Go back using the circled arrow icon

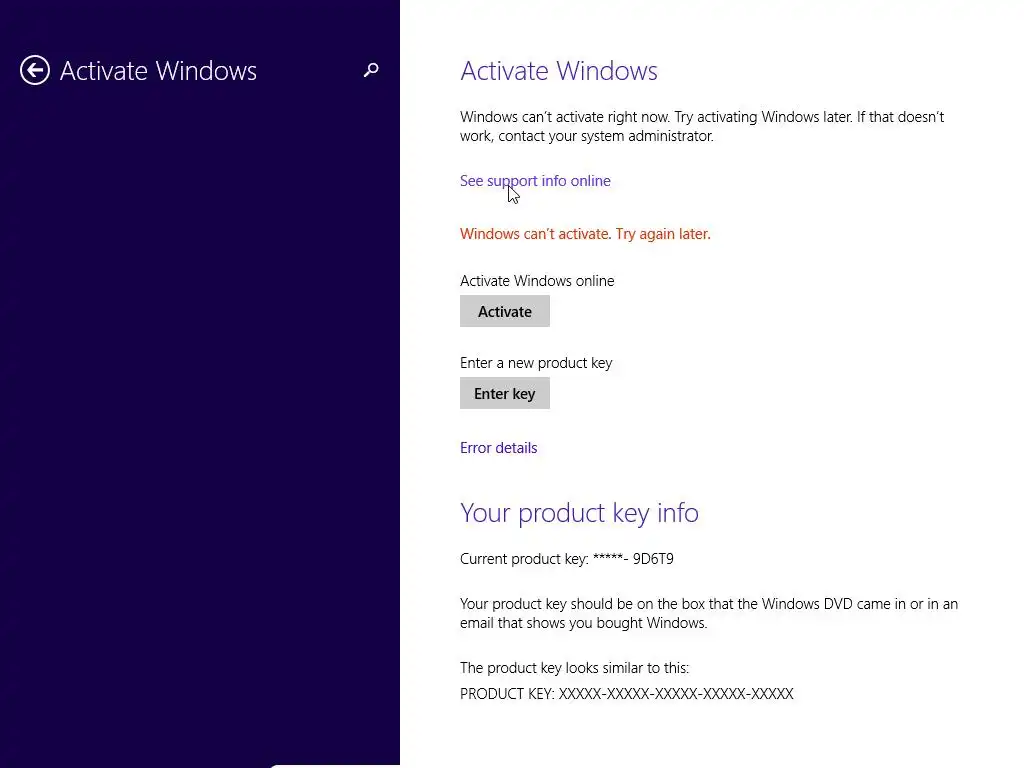pyautogui.click(x=35, y=71)
